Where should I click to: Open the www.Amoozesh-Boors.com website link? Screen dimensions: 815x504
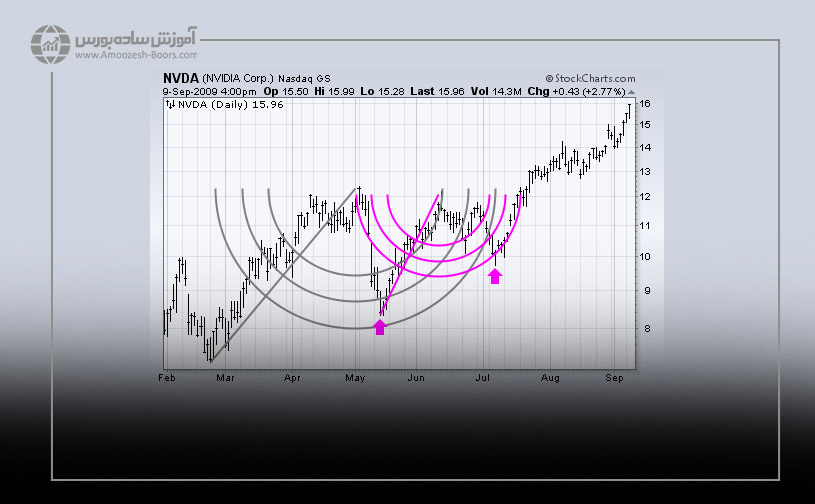[134, 55]
